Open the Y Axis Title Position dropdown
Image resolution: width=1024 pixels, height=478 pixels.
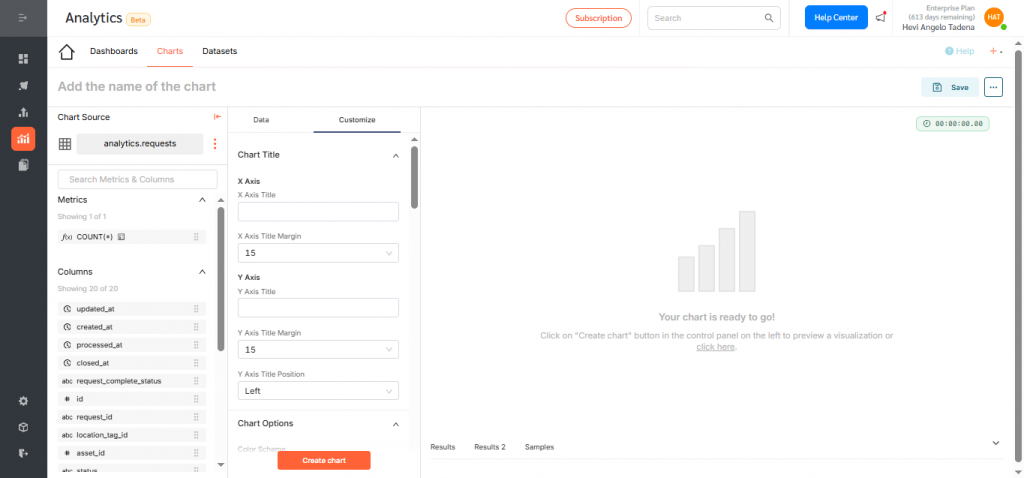318,391
